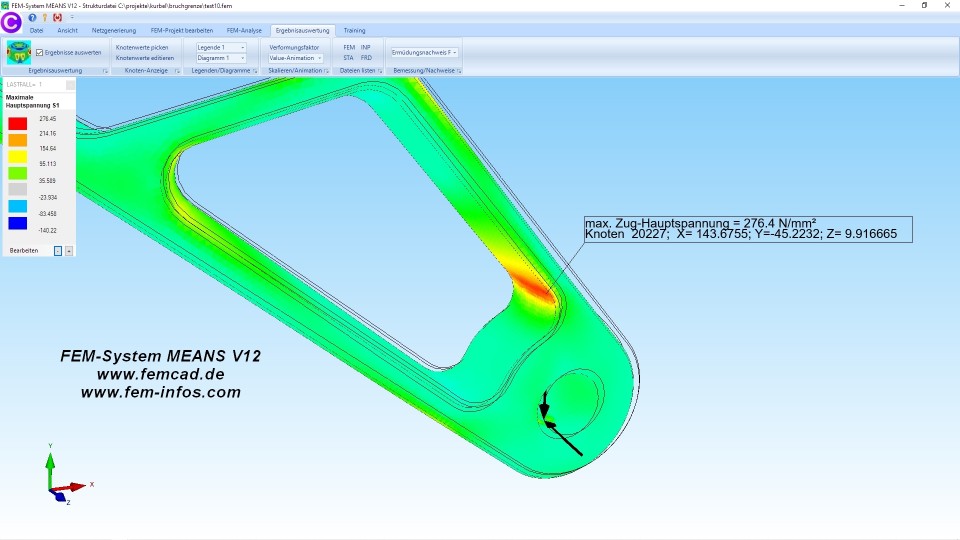
Task: Click the Ergebnisauswertung model thumbnail icon
Action: [18, 52]
